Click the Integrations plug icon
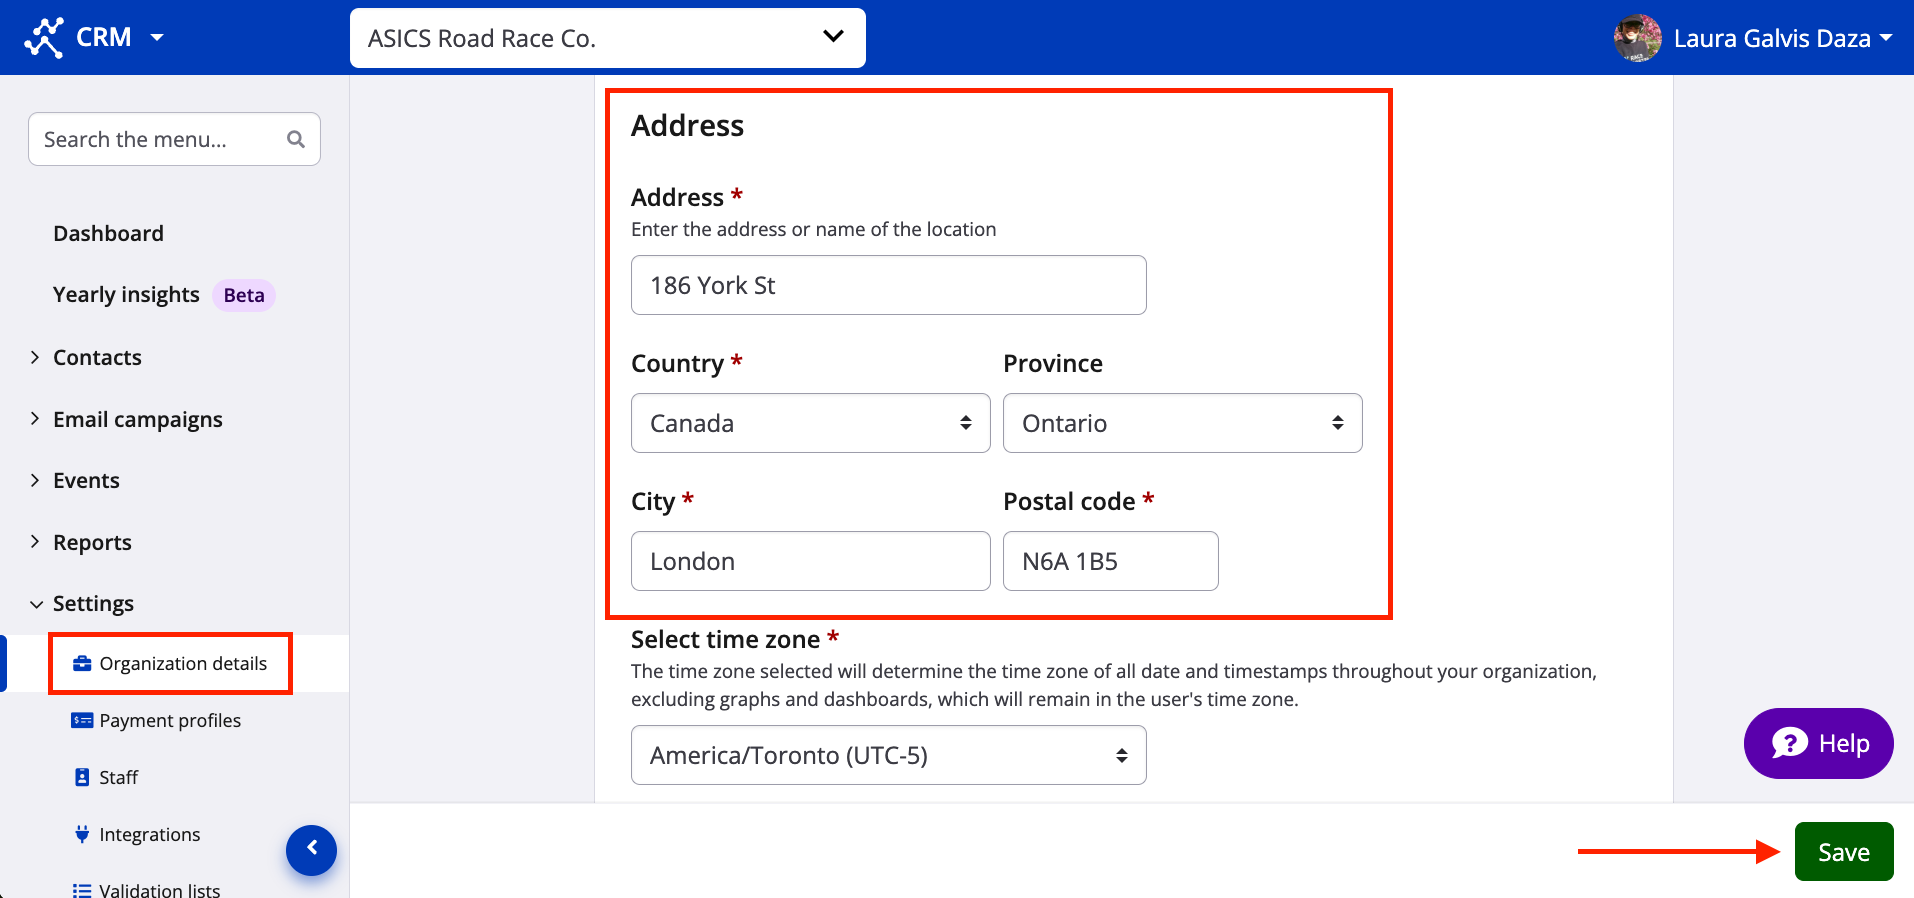 pos(82,835)
